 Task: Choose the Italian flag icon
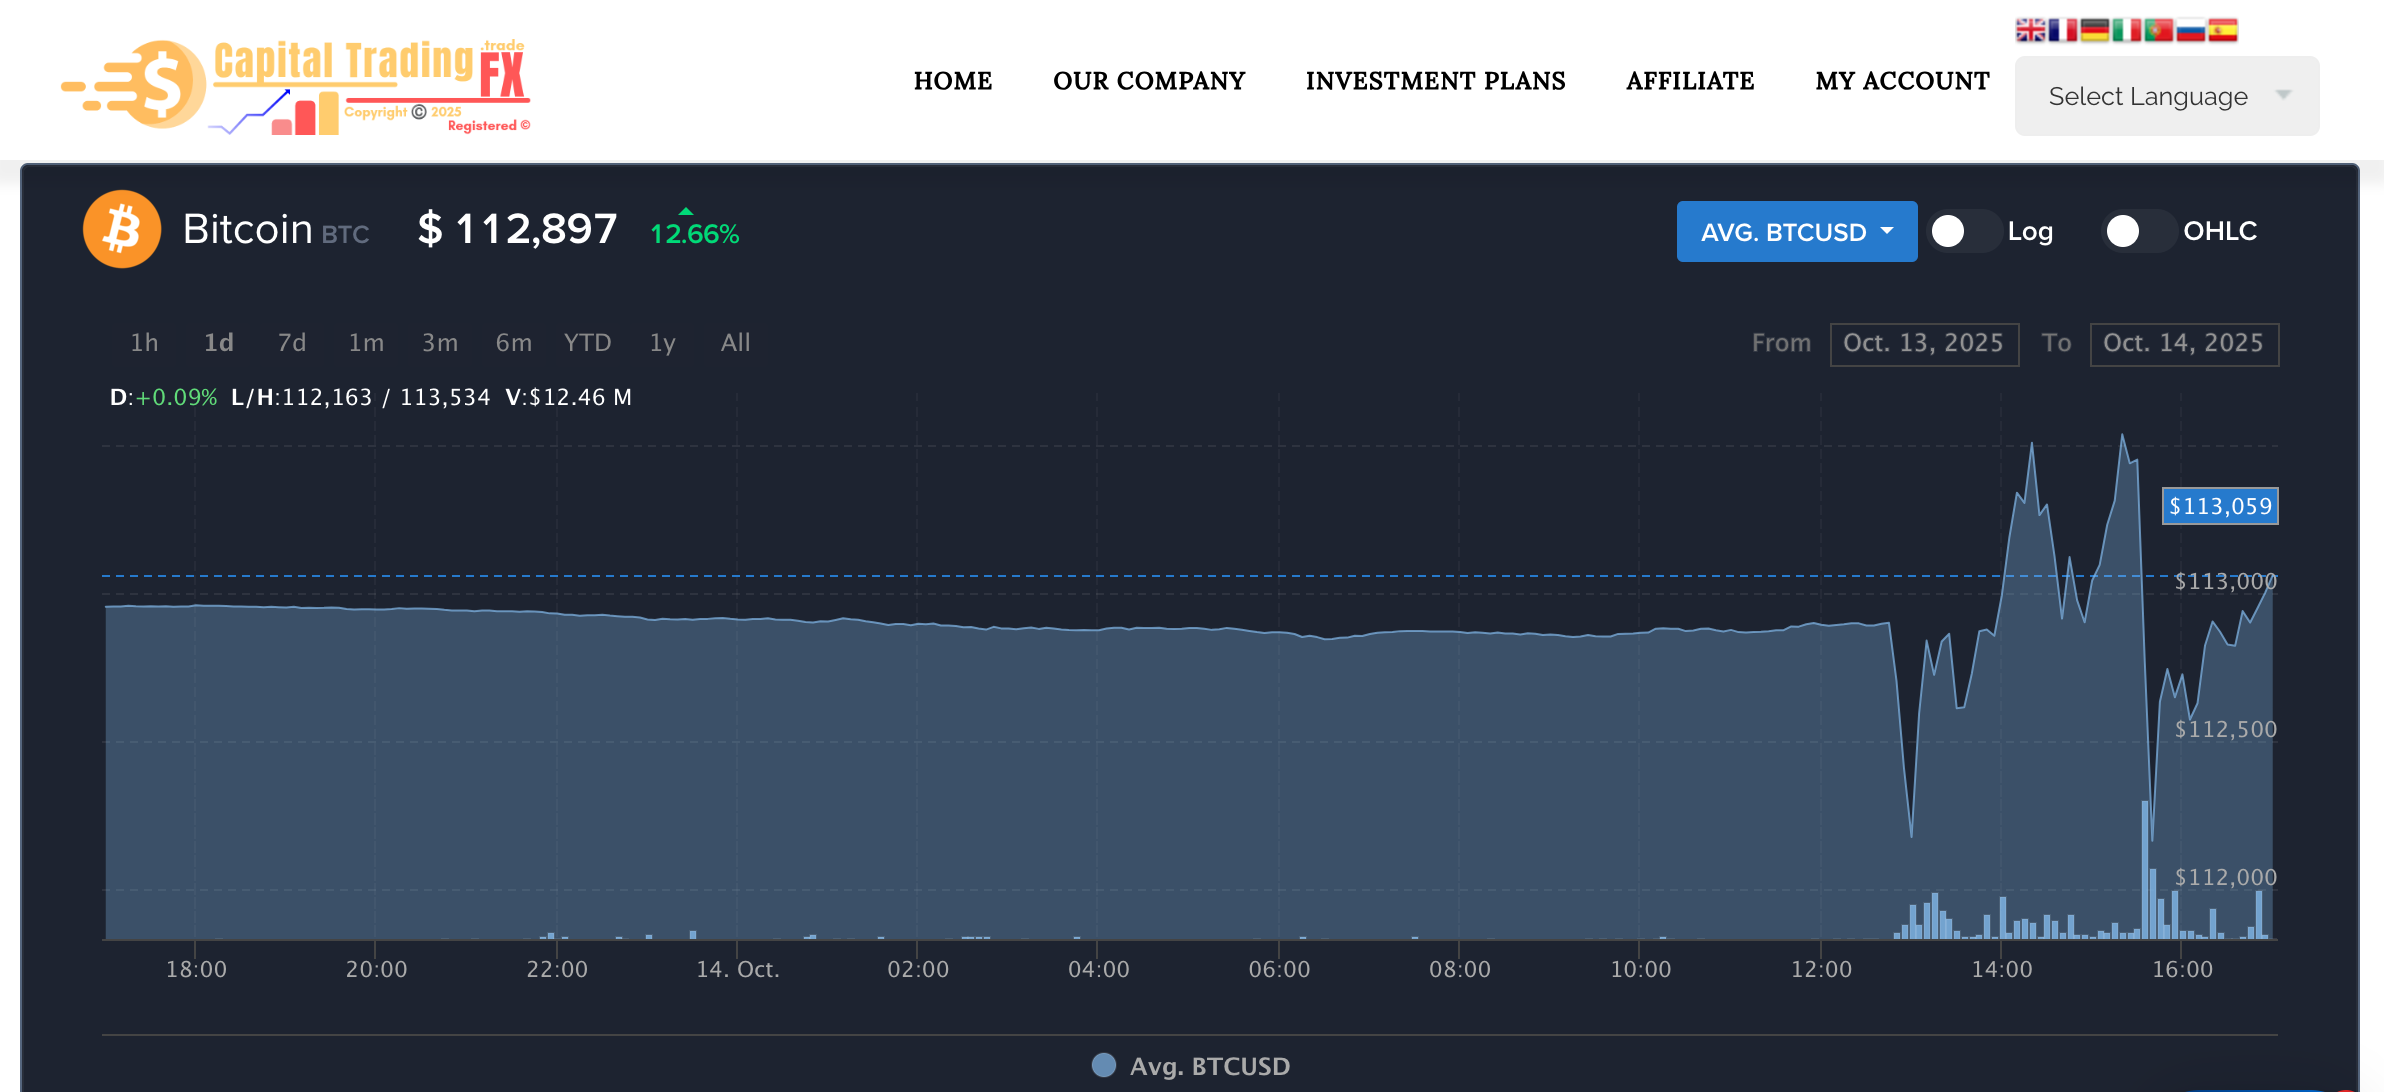click(x=2126, y=30)
